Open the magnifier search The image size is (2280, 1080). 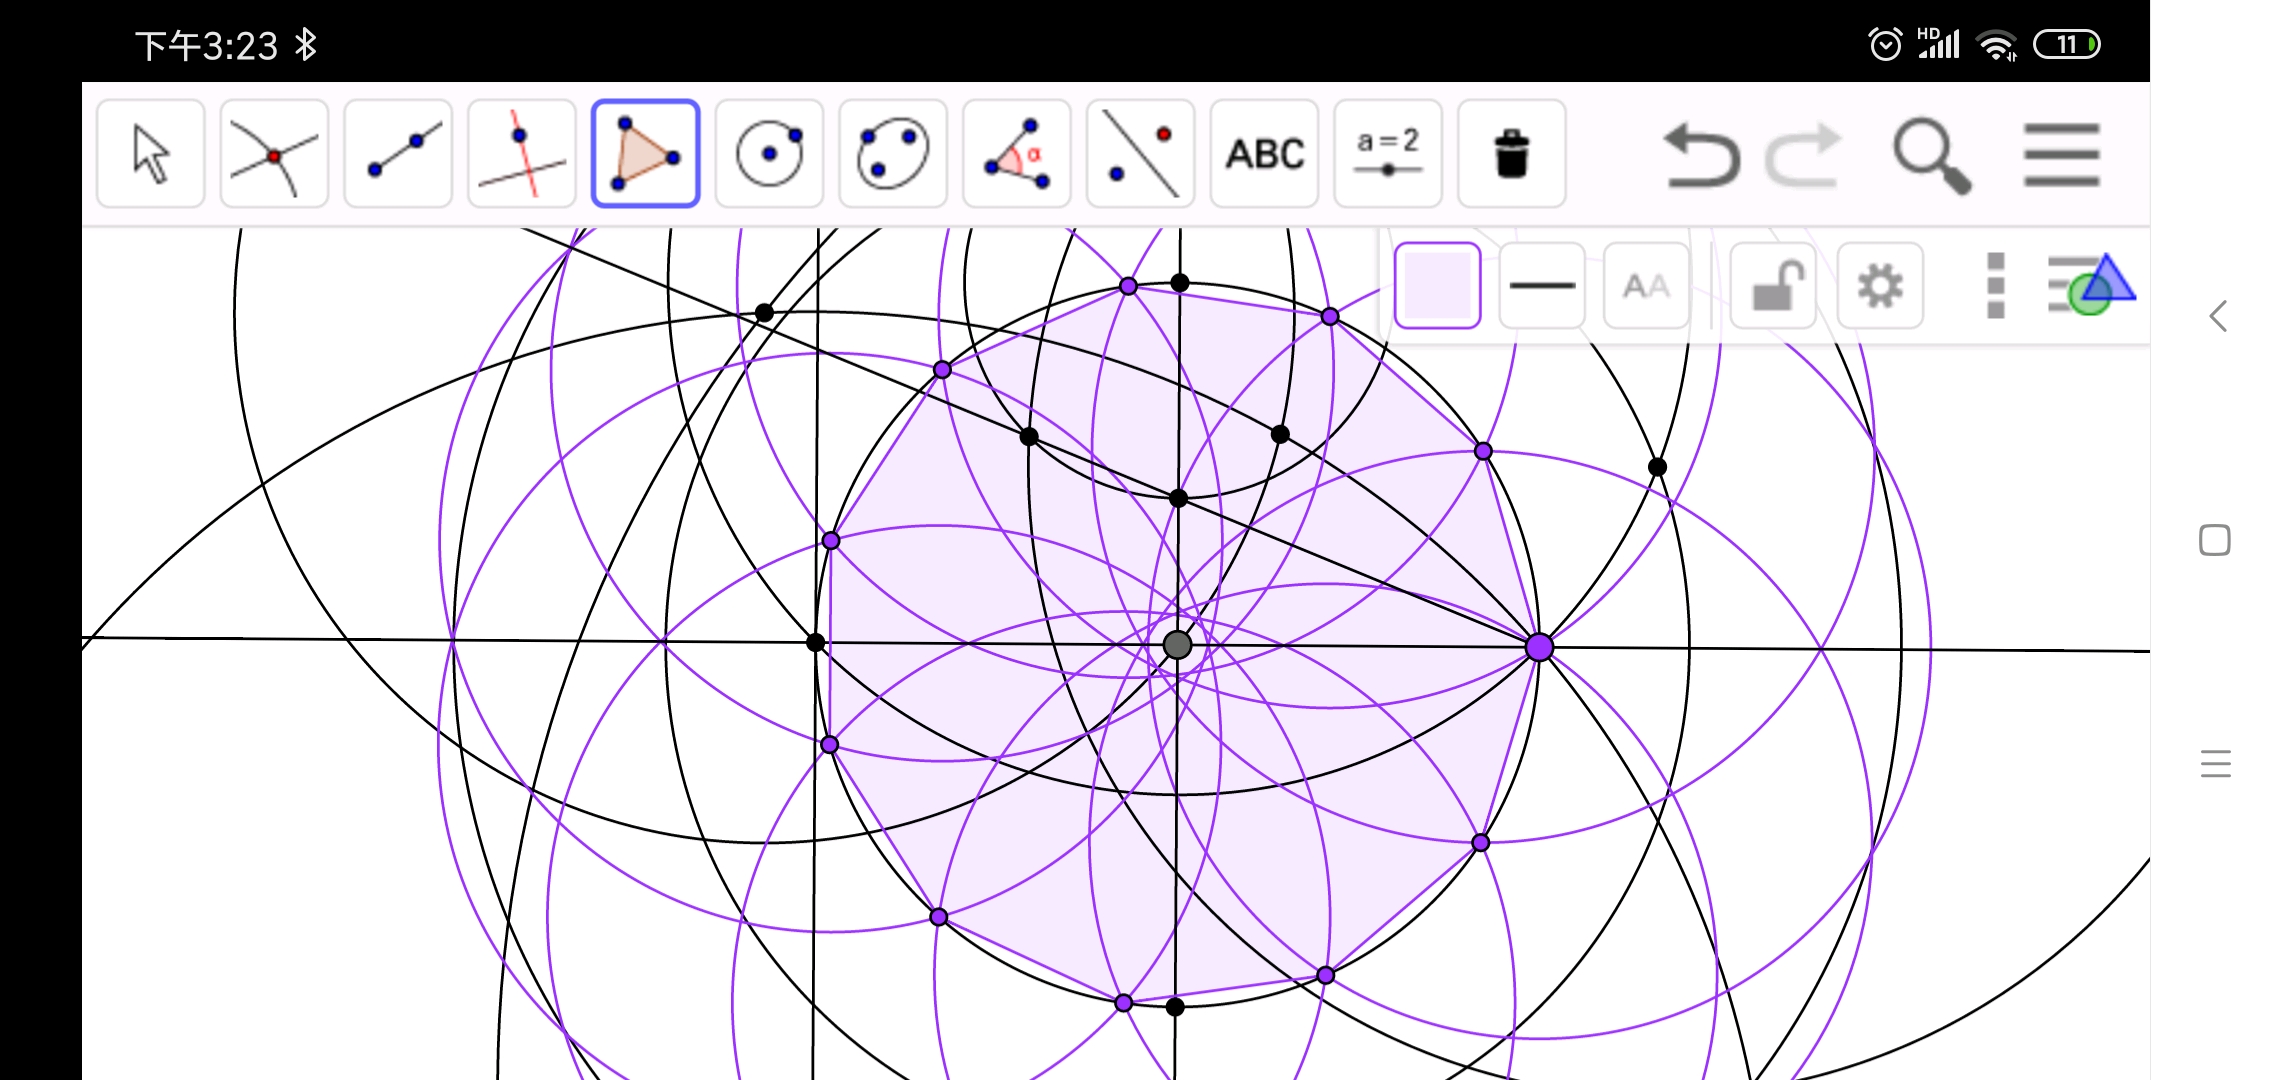[1931, 155]
